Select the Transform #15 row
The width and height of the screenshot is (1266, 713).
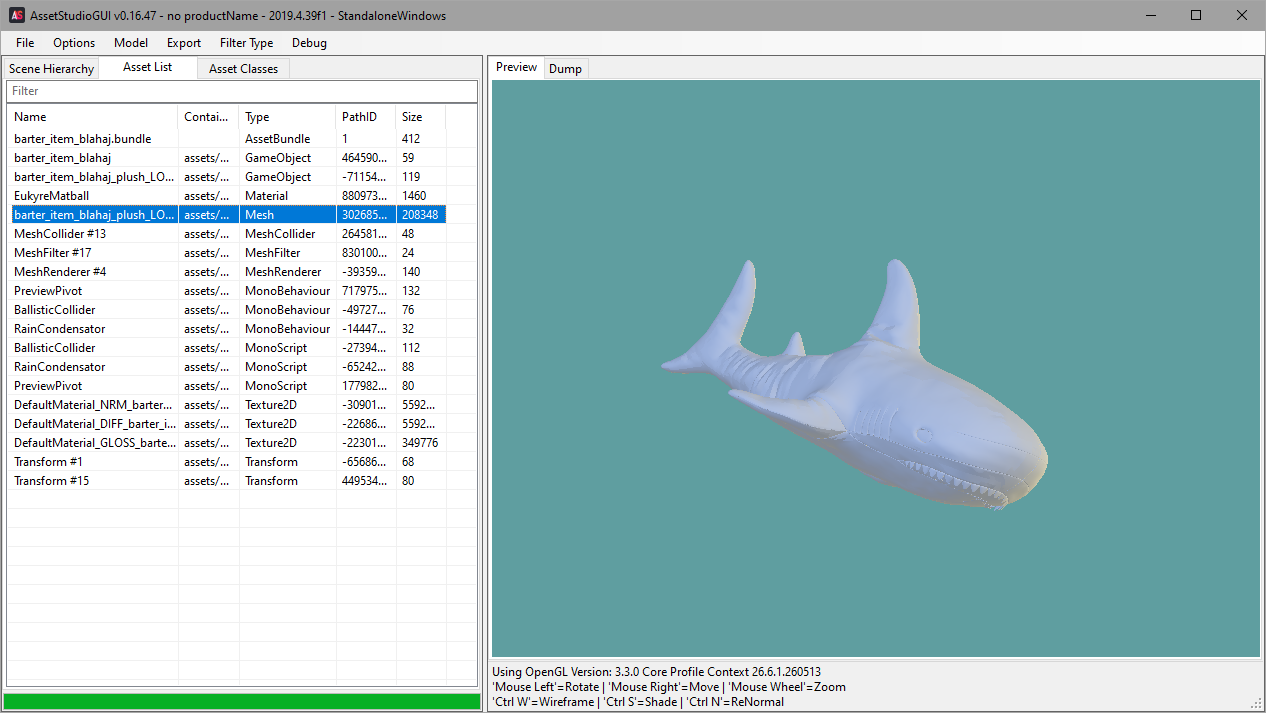click(x=227, y=481)
